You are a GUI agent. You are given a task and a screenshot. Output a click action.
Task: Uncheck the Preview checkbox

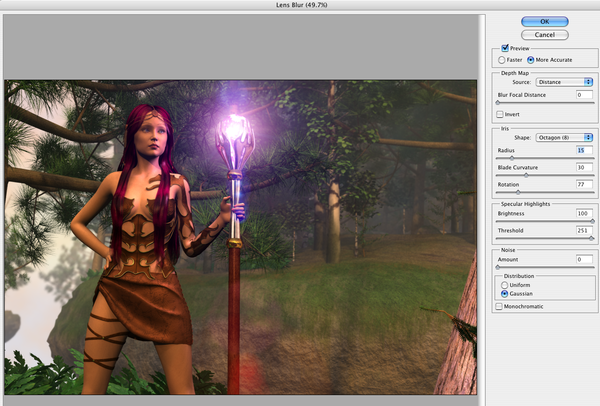pos(505,48)
